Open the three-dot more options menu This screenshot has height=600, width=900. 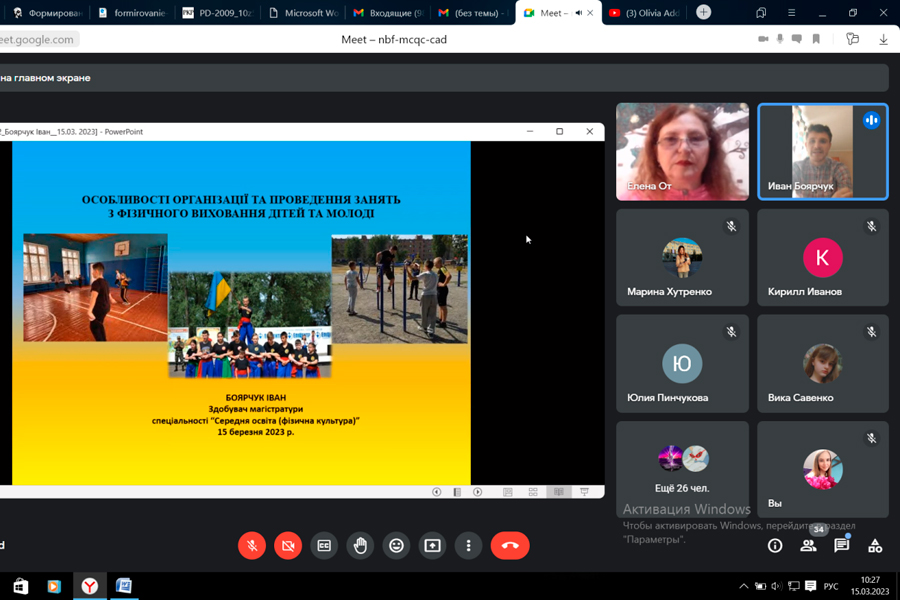click(468, 545)
